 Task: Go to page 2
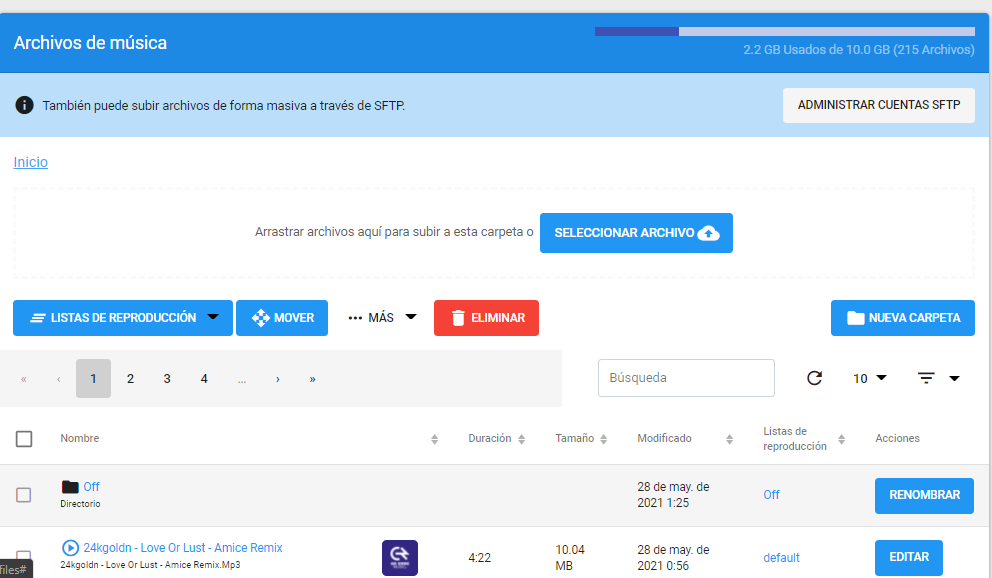pos(130,378)
